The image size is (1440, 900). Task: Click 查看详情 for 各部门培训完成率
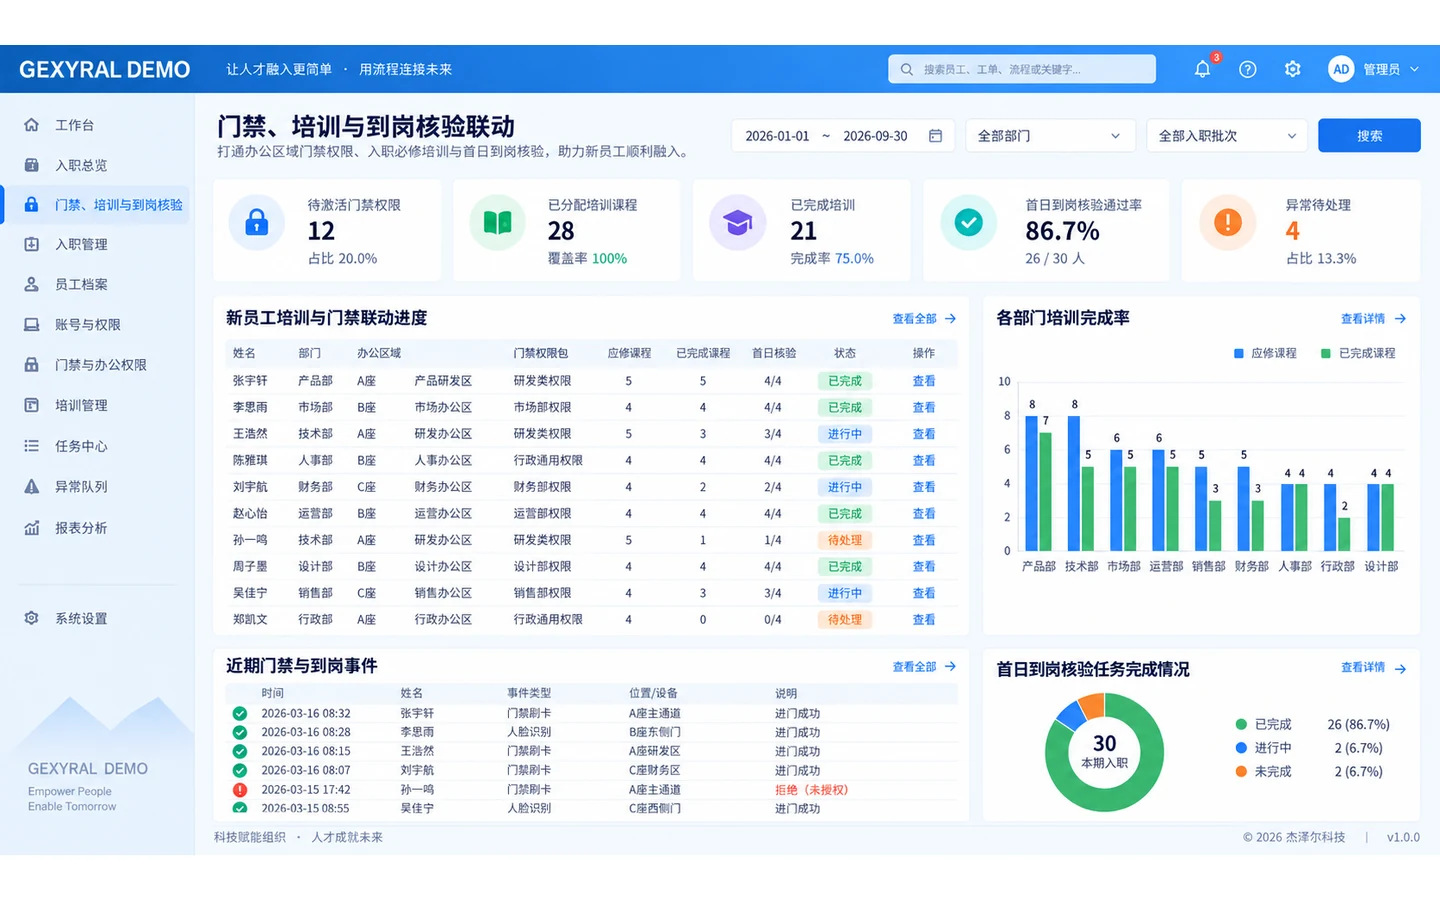tap(1373, 319)
